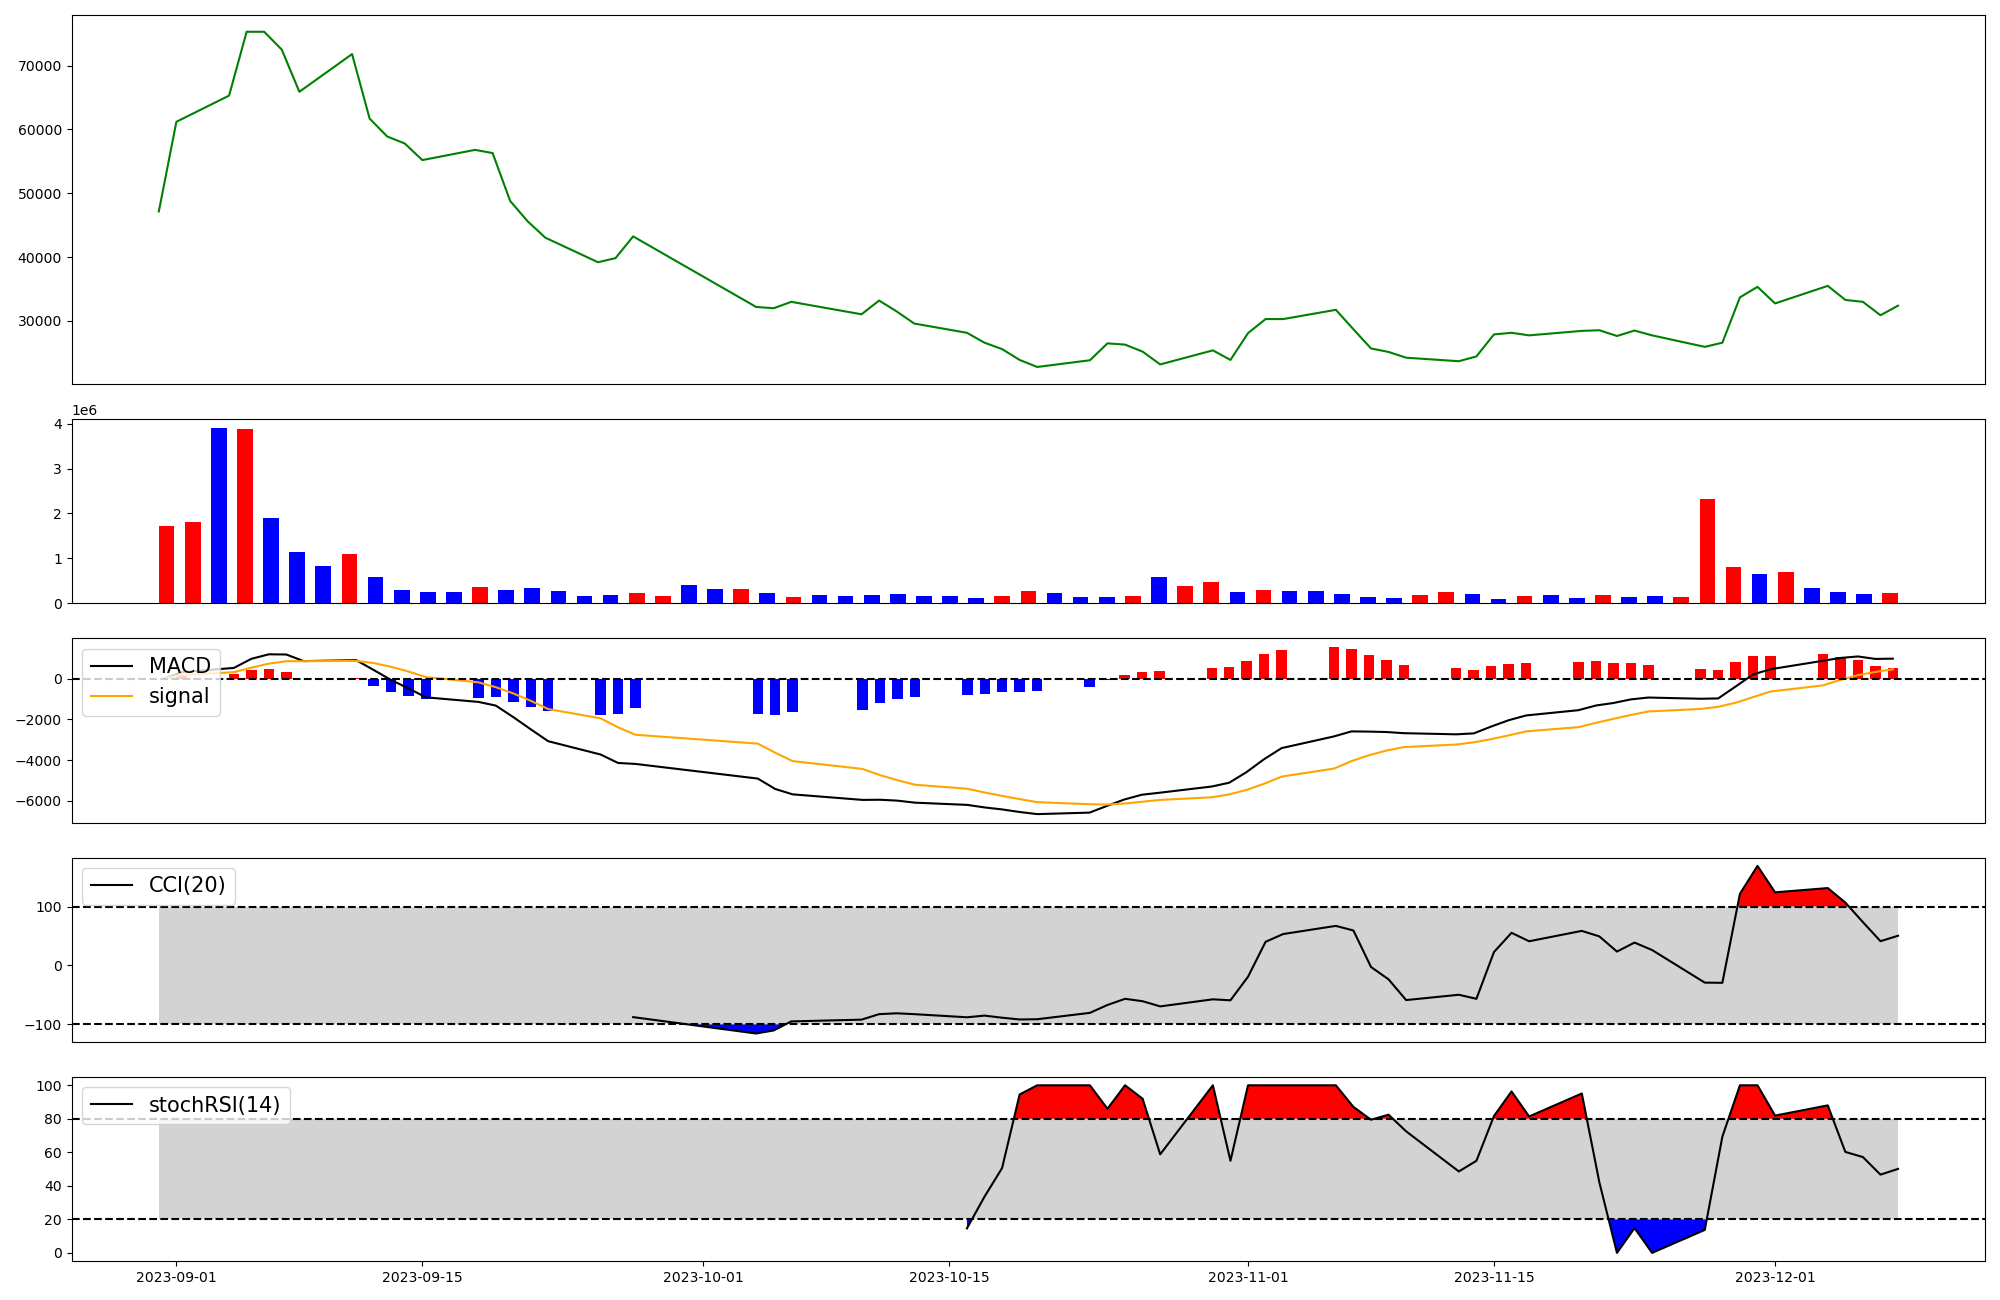This screenshot has height=1300, width=2000.
Task: Click the 30000 price axis tick label
Action: [41, 321]
